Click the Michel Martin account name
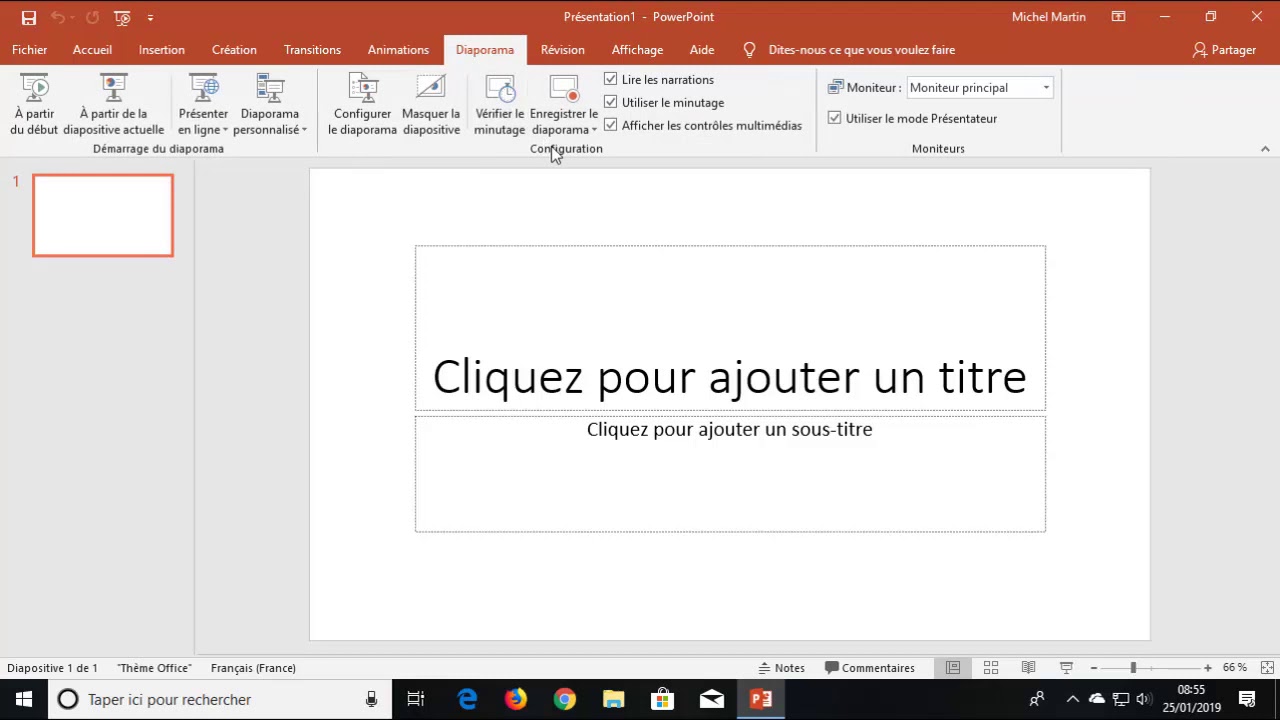Viewport: 1280px width, 720px height. click(1049, 17)
